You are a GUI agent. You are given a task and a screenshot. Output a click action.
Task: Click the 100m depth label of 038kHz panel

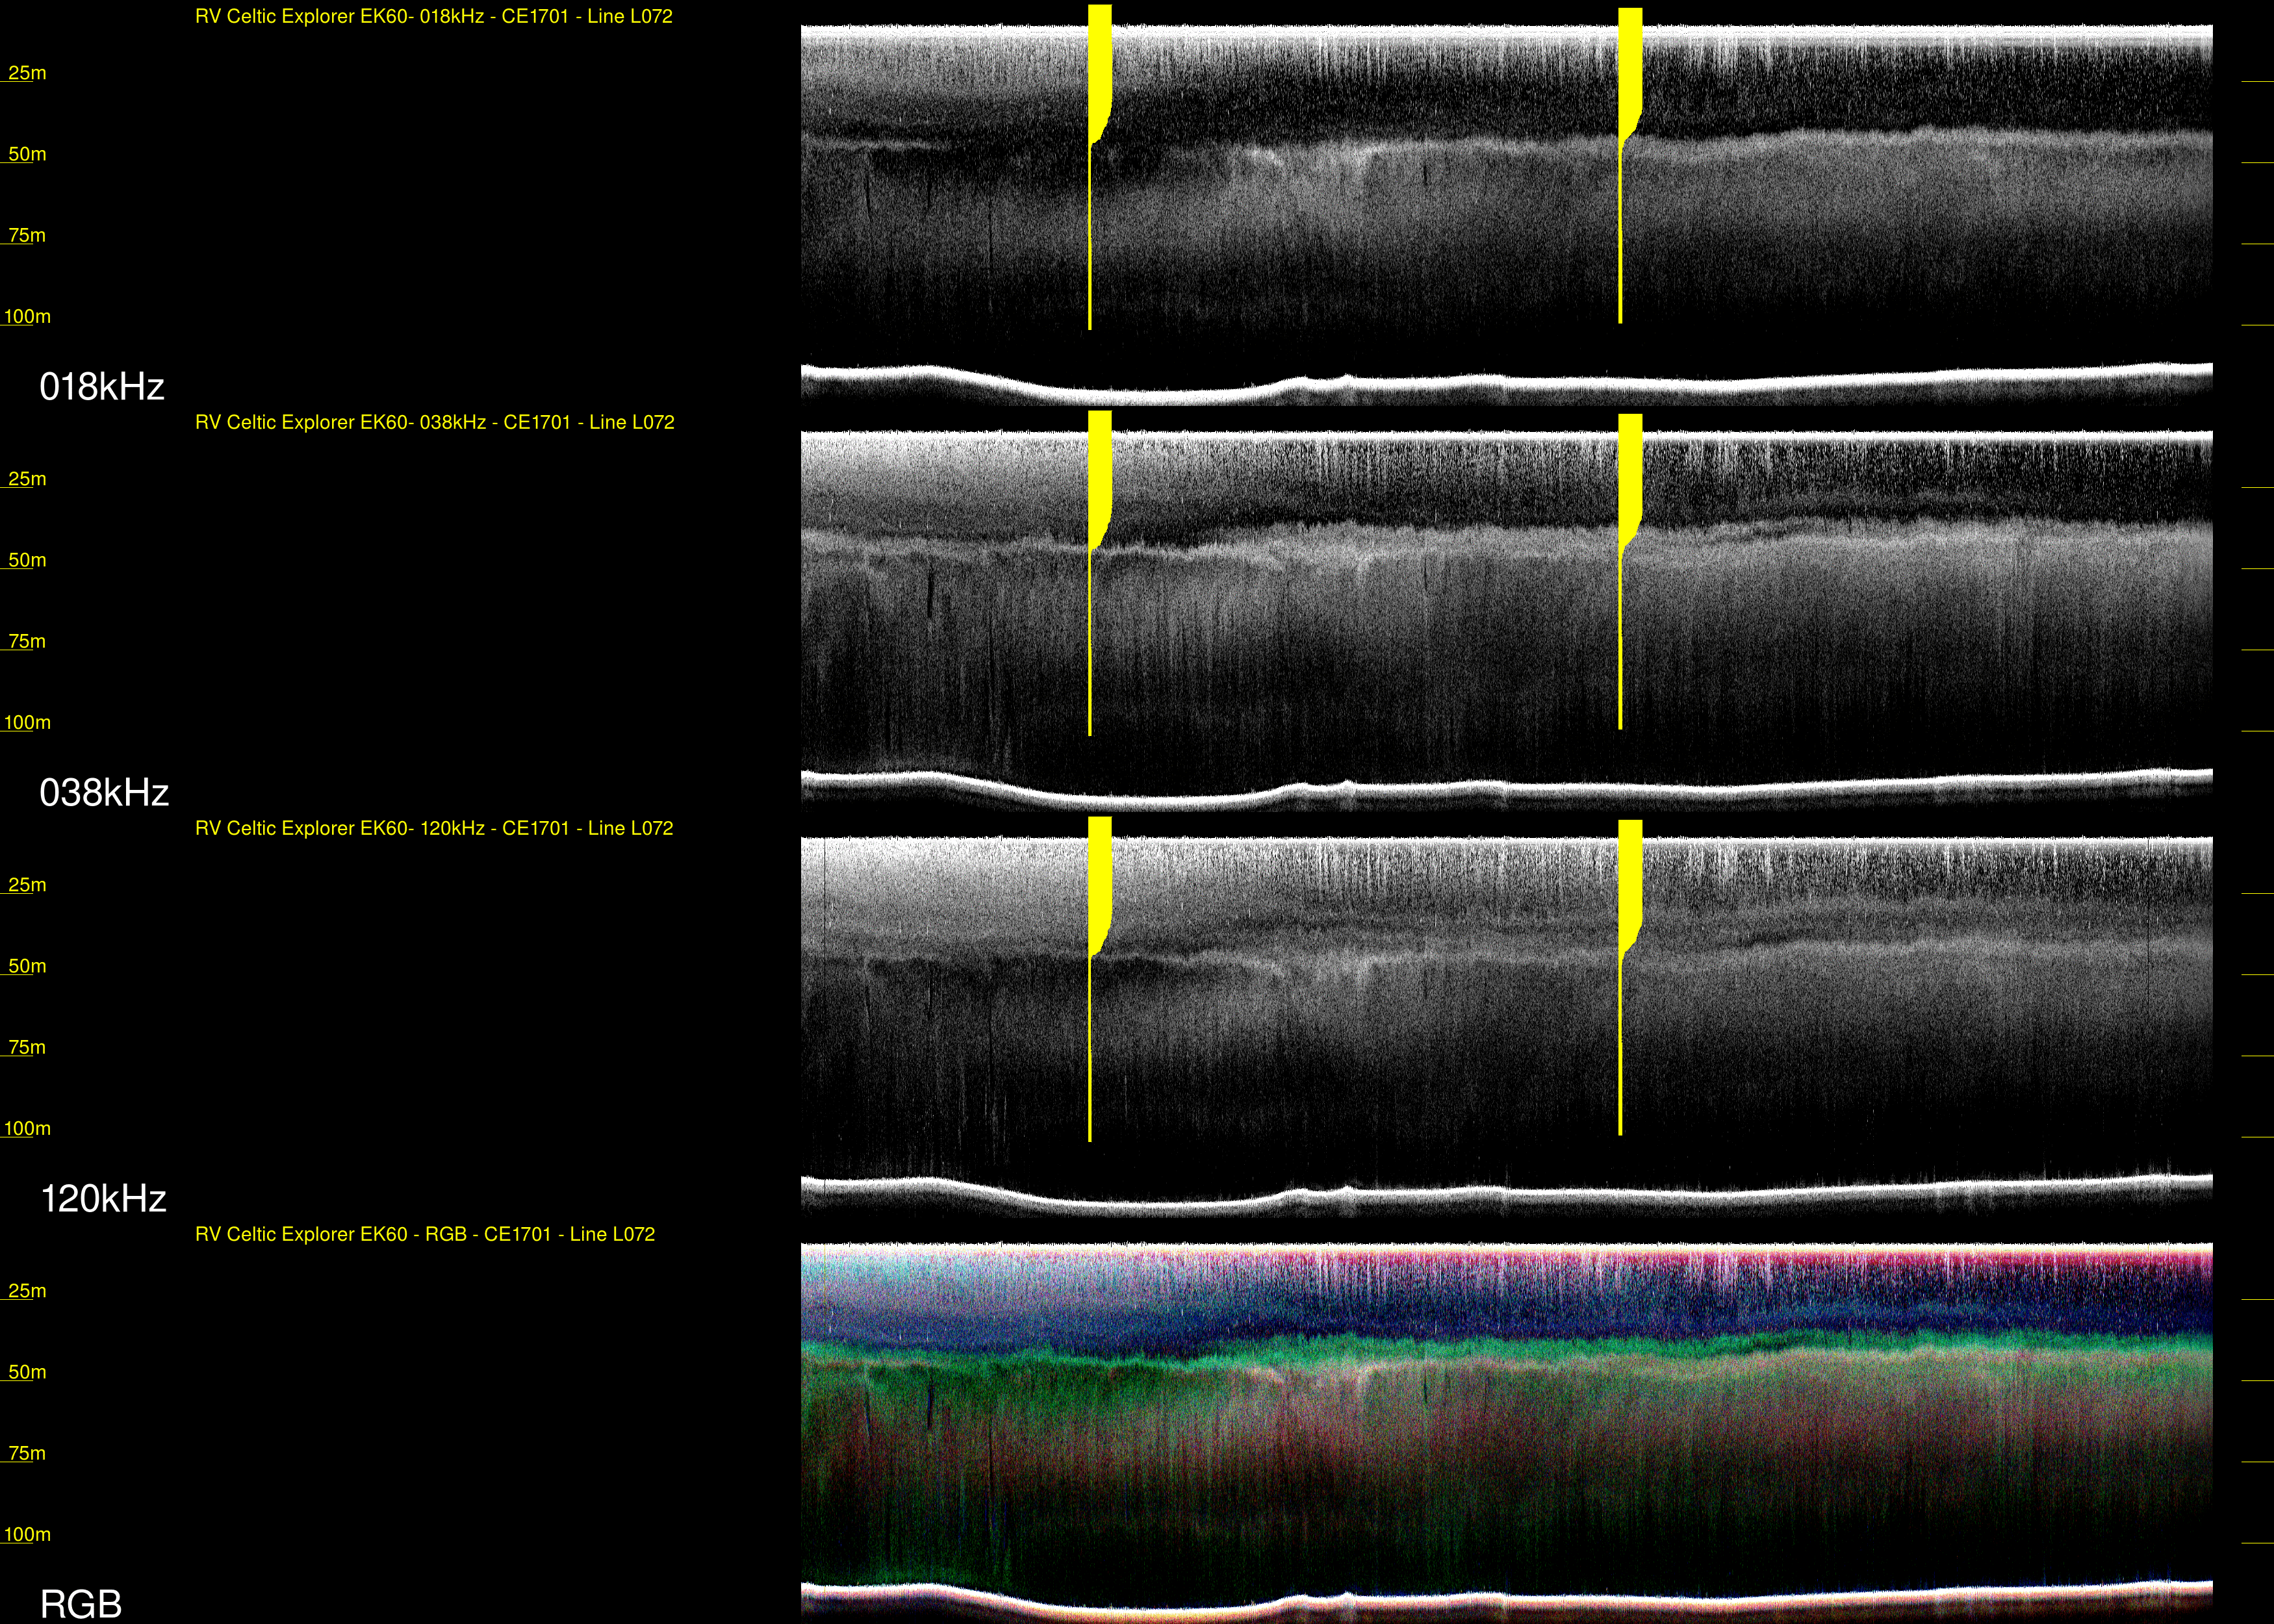click(27, 723)
